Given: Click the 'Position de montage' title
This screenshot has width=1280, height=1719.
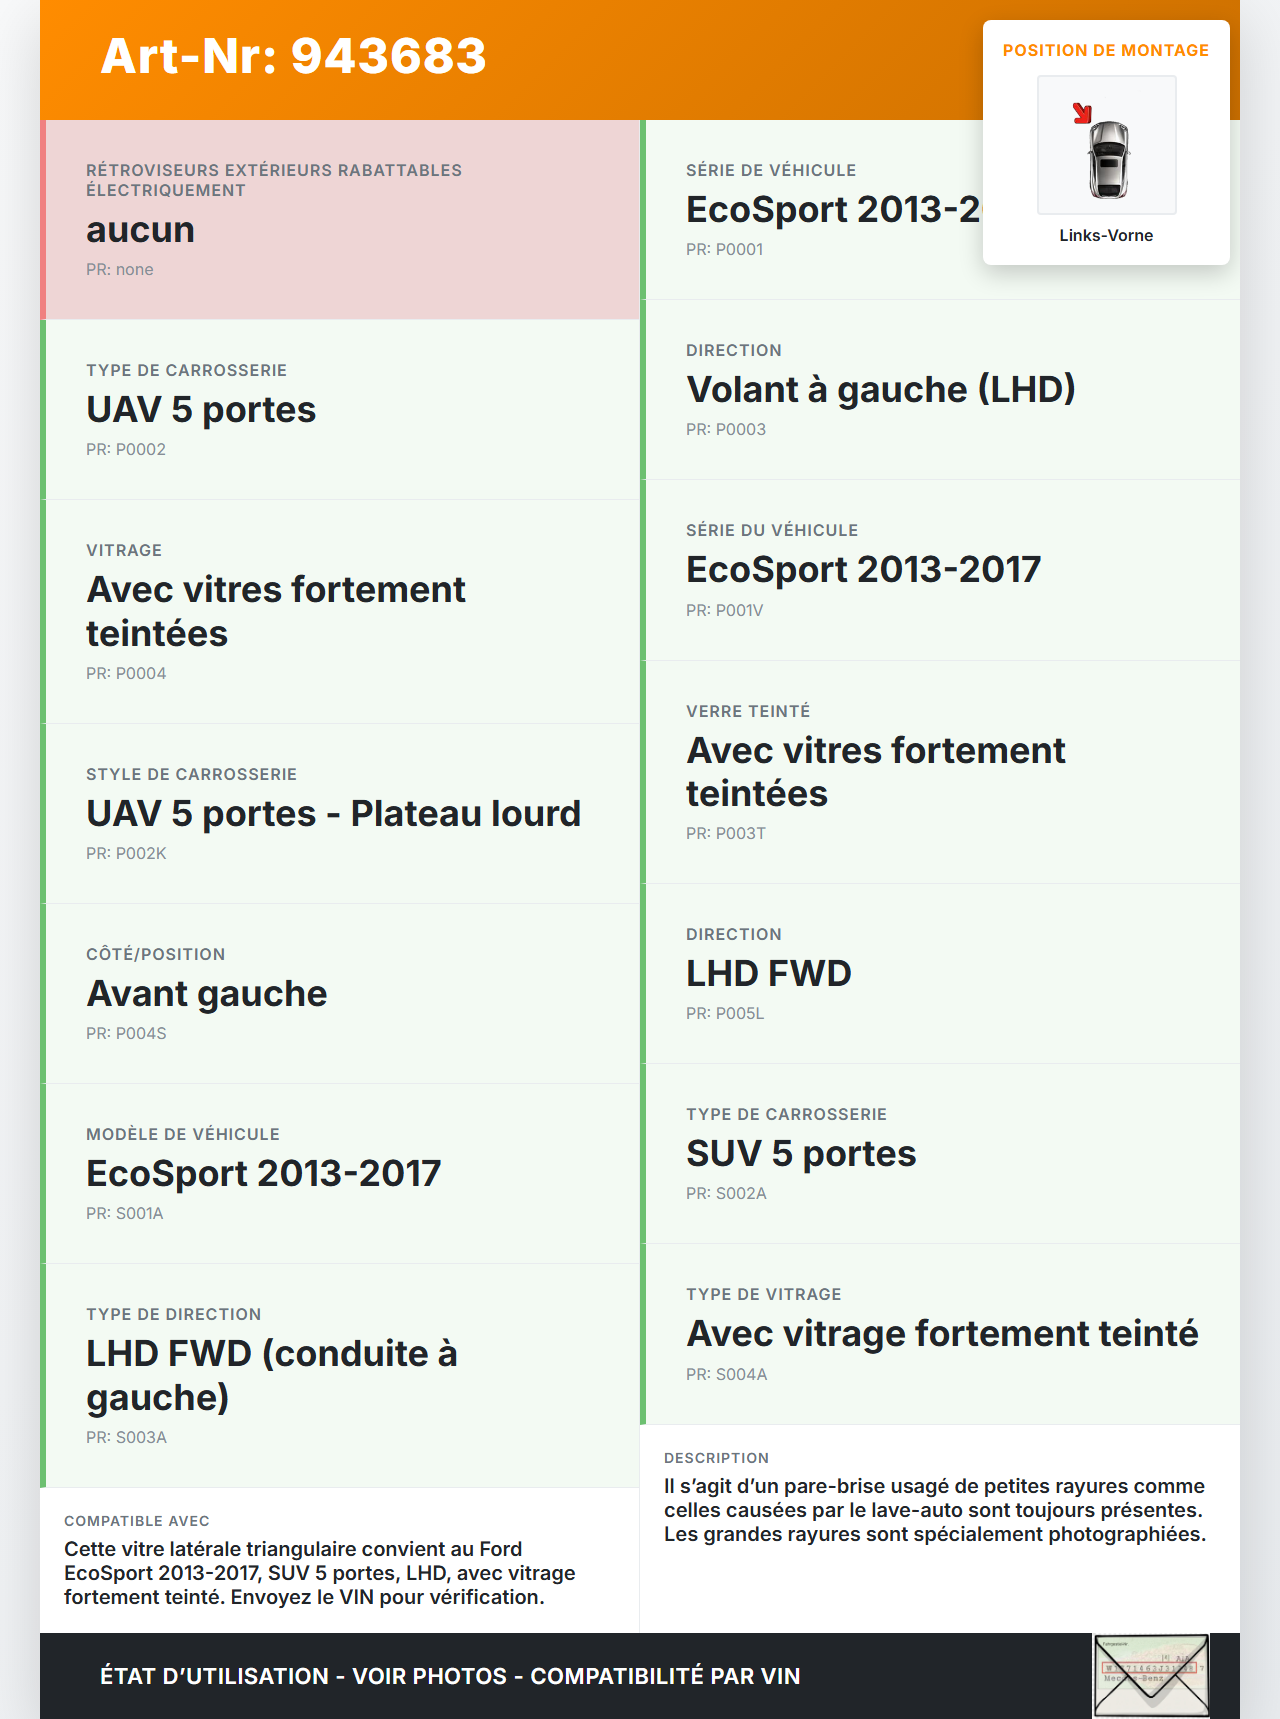Looking at the screenshot, I should point(1106,51).
